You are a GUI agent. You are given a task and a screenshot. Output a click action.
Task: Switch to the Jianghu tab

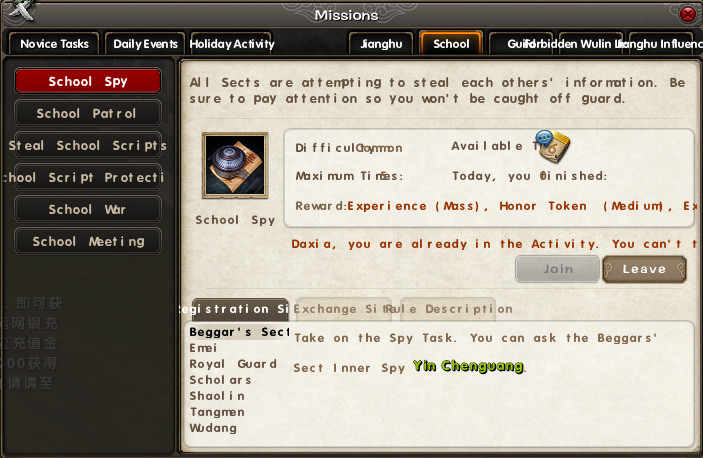click(x=381, y=43)
